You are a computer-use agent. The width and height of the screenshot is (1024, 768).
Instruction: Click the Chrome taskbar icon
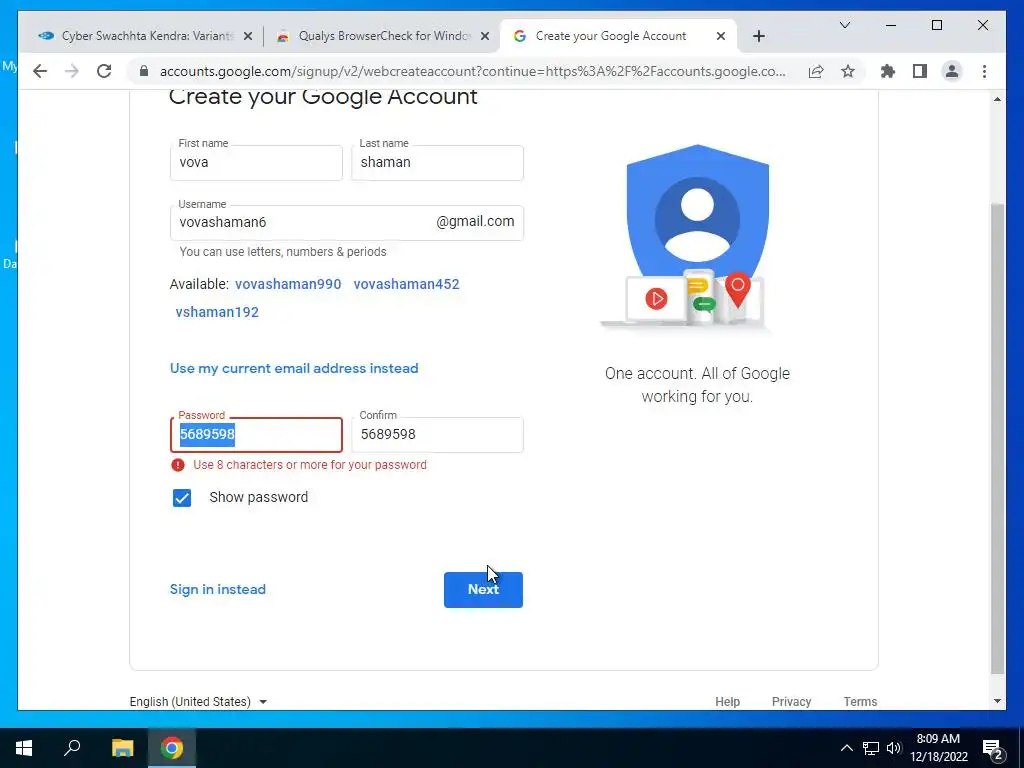[172, 748]
